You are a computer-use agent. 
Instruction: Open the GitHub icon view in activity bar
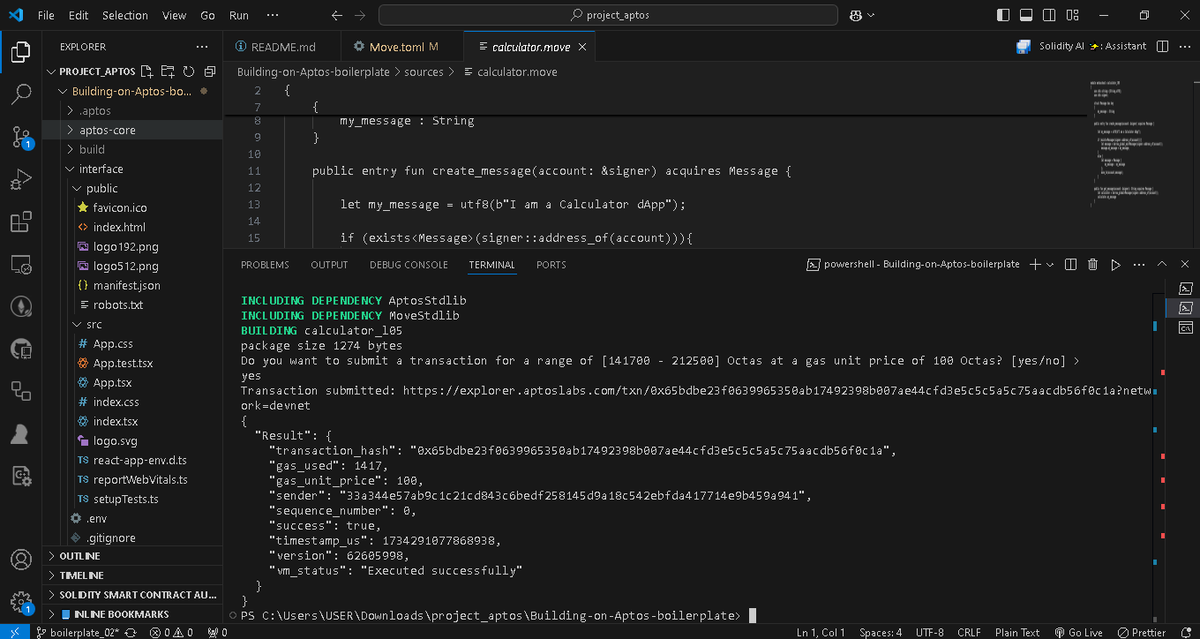[x=20, y=349]
